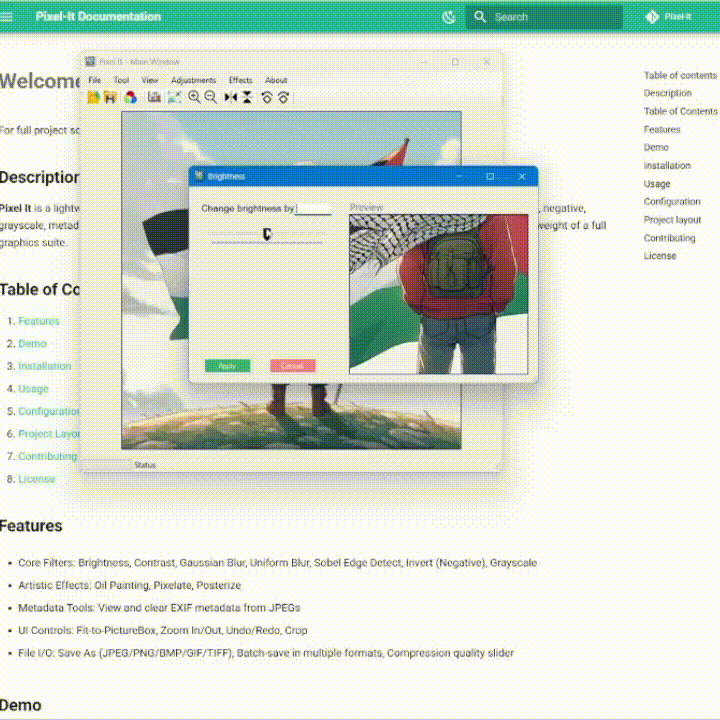
Task: Go to Installation in numbered contents list
Action: pyautogui.click(x=45, y=366)
